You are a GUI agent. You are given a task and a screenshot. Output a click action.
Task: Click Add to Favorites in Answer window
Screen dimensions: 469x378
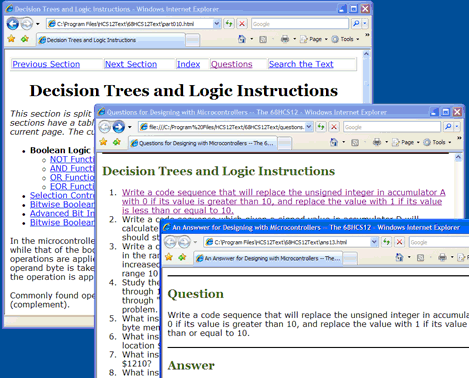coord(182,257)
